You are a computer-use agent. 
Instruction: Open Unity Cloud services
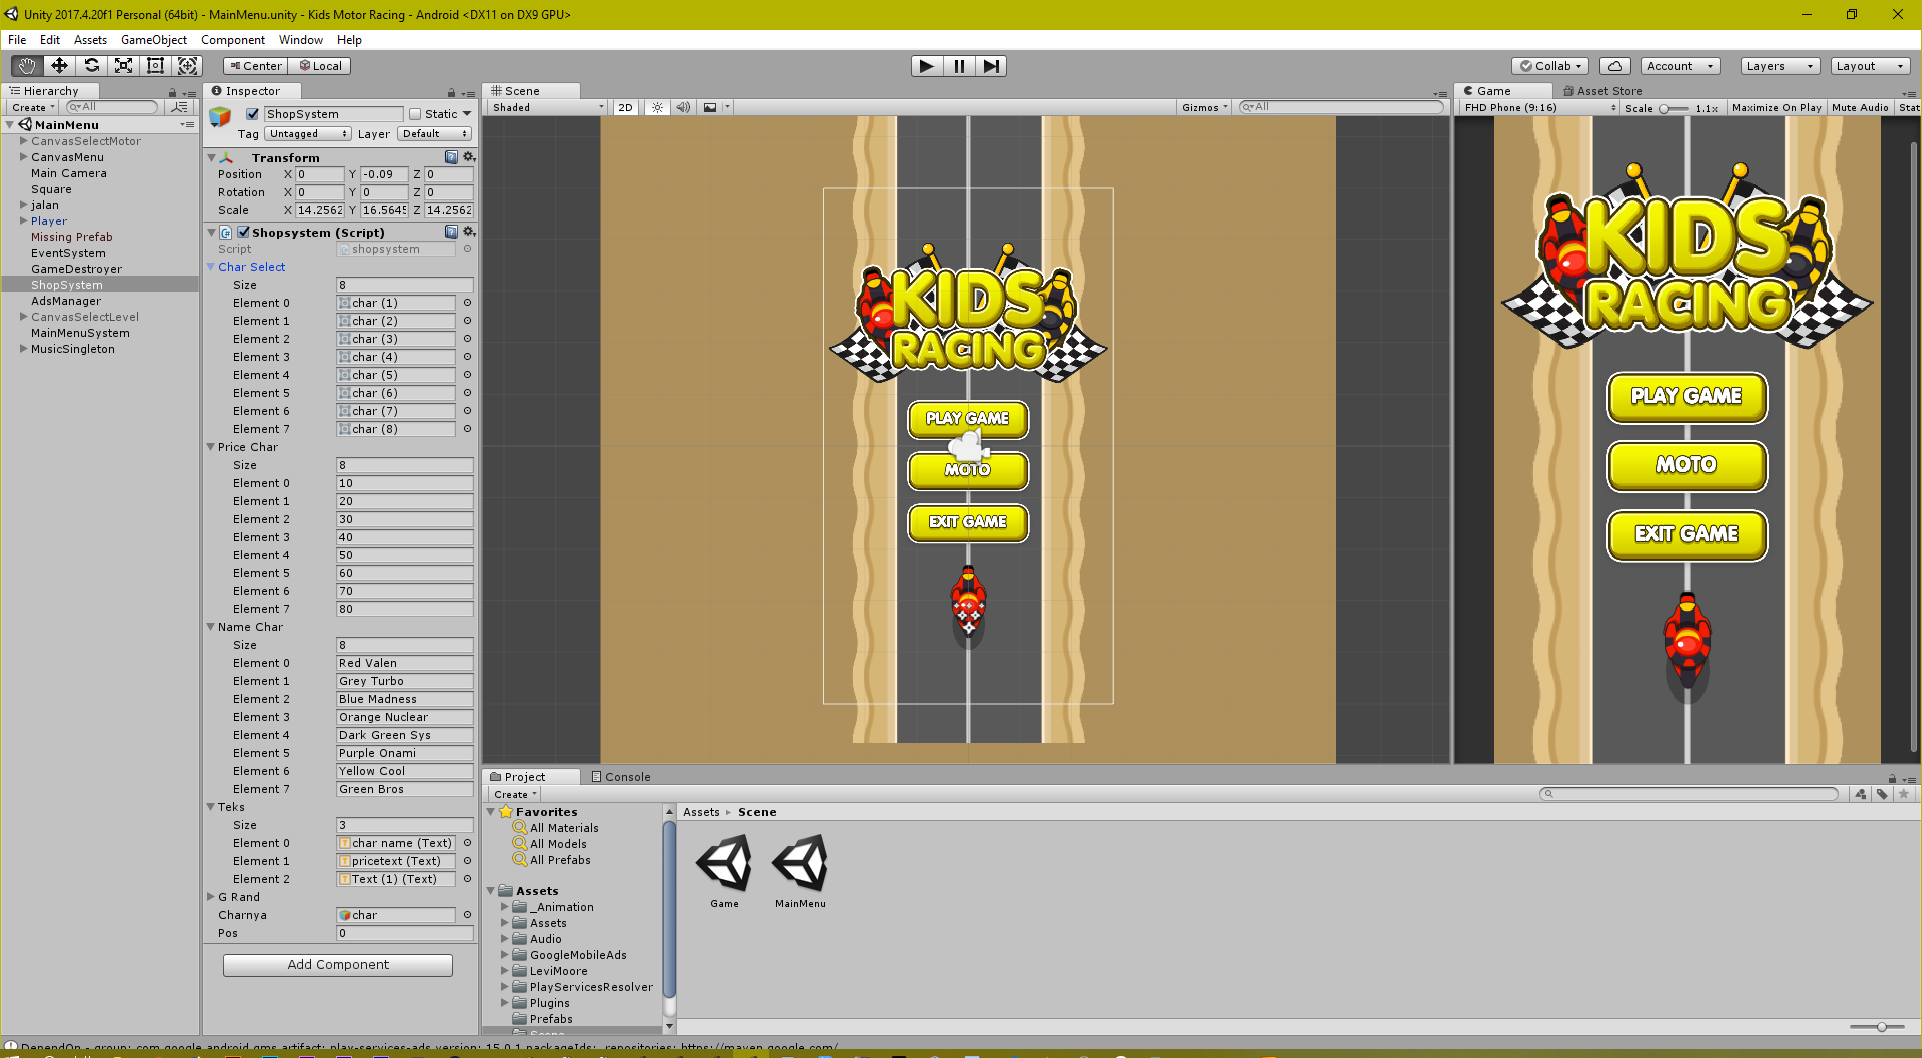point(1615,65)
